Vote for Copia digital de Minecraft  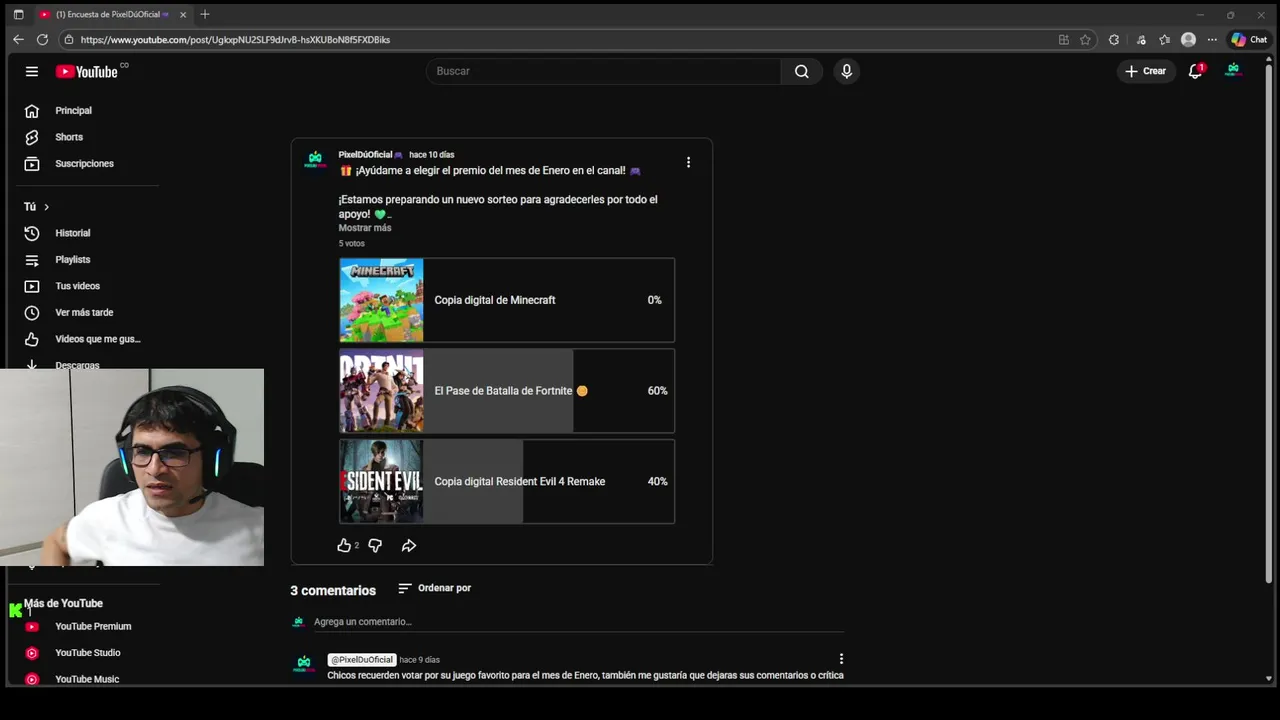pyautogui.click(x=507, y=300)
